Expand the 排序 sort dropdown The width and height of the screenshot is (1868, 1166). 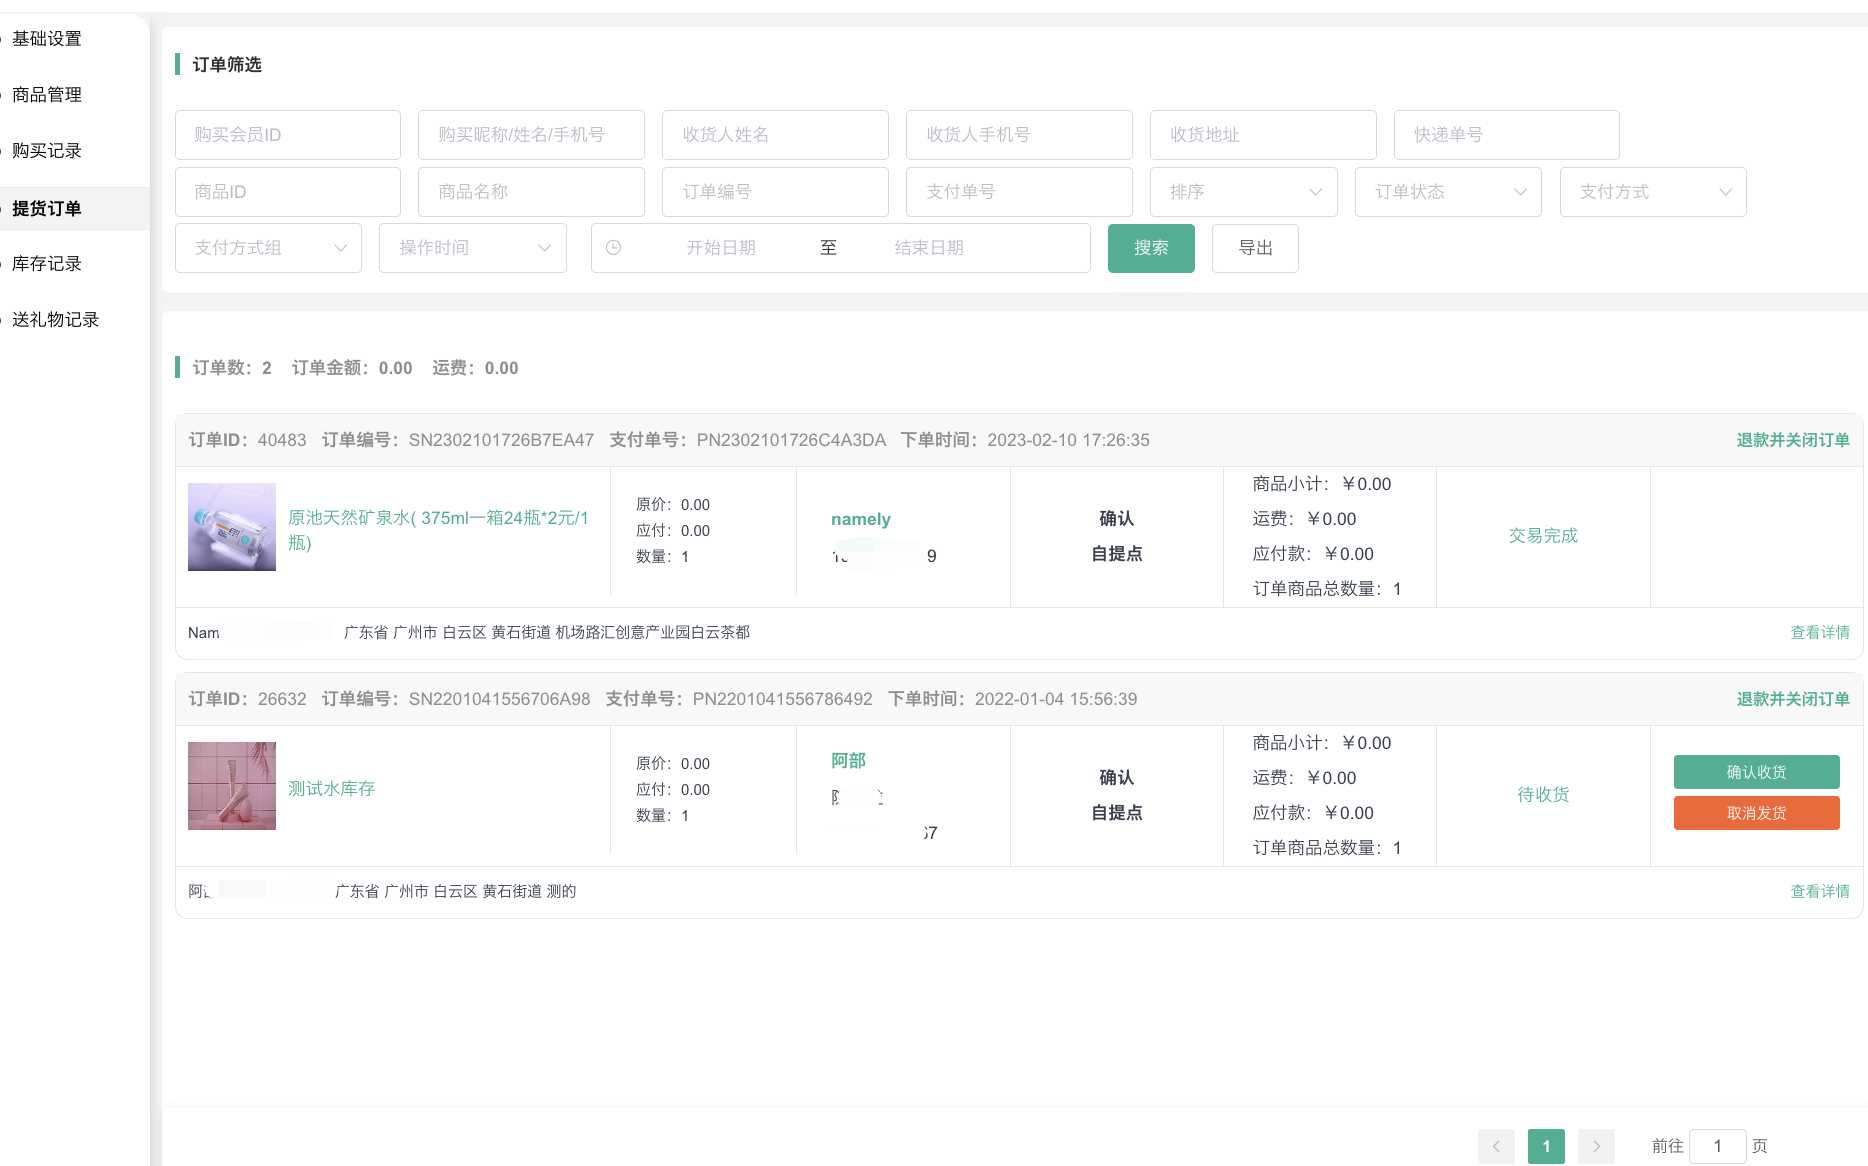1243,192
